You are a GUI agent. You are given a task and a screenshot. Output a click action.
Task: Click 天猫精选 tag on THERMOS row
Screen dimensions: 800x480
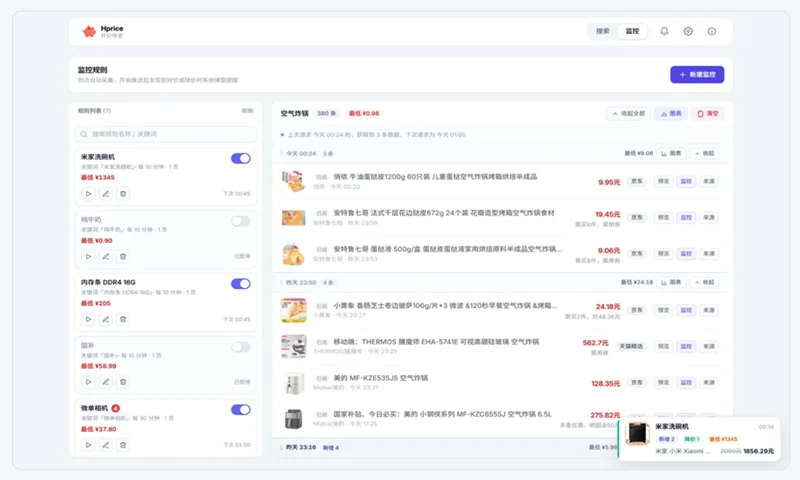click(631, 347)
